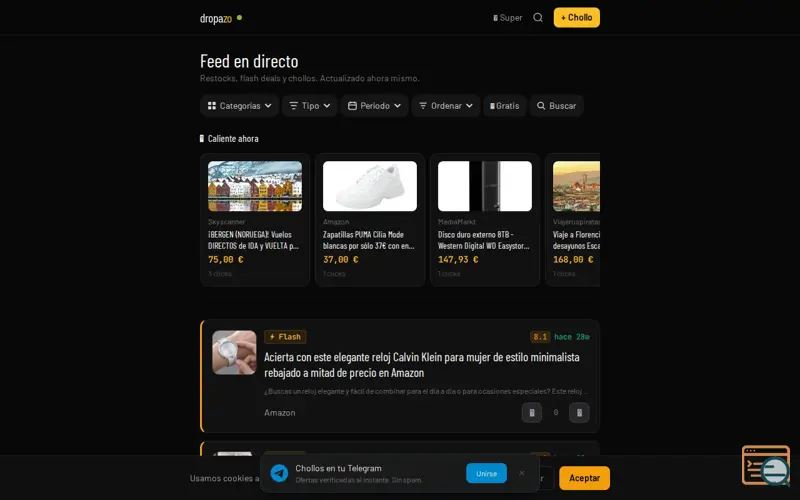
Task: Click the Buscar filter button
Action: [x=557, y=106]
